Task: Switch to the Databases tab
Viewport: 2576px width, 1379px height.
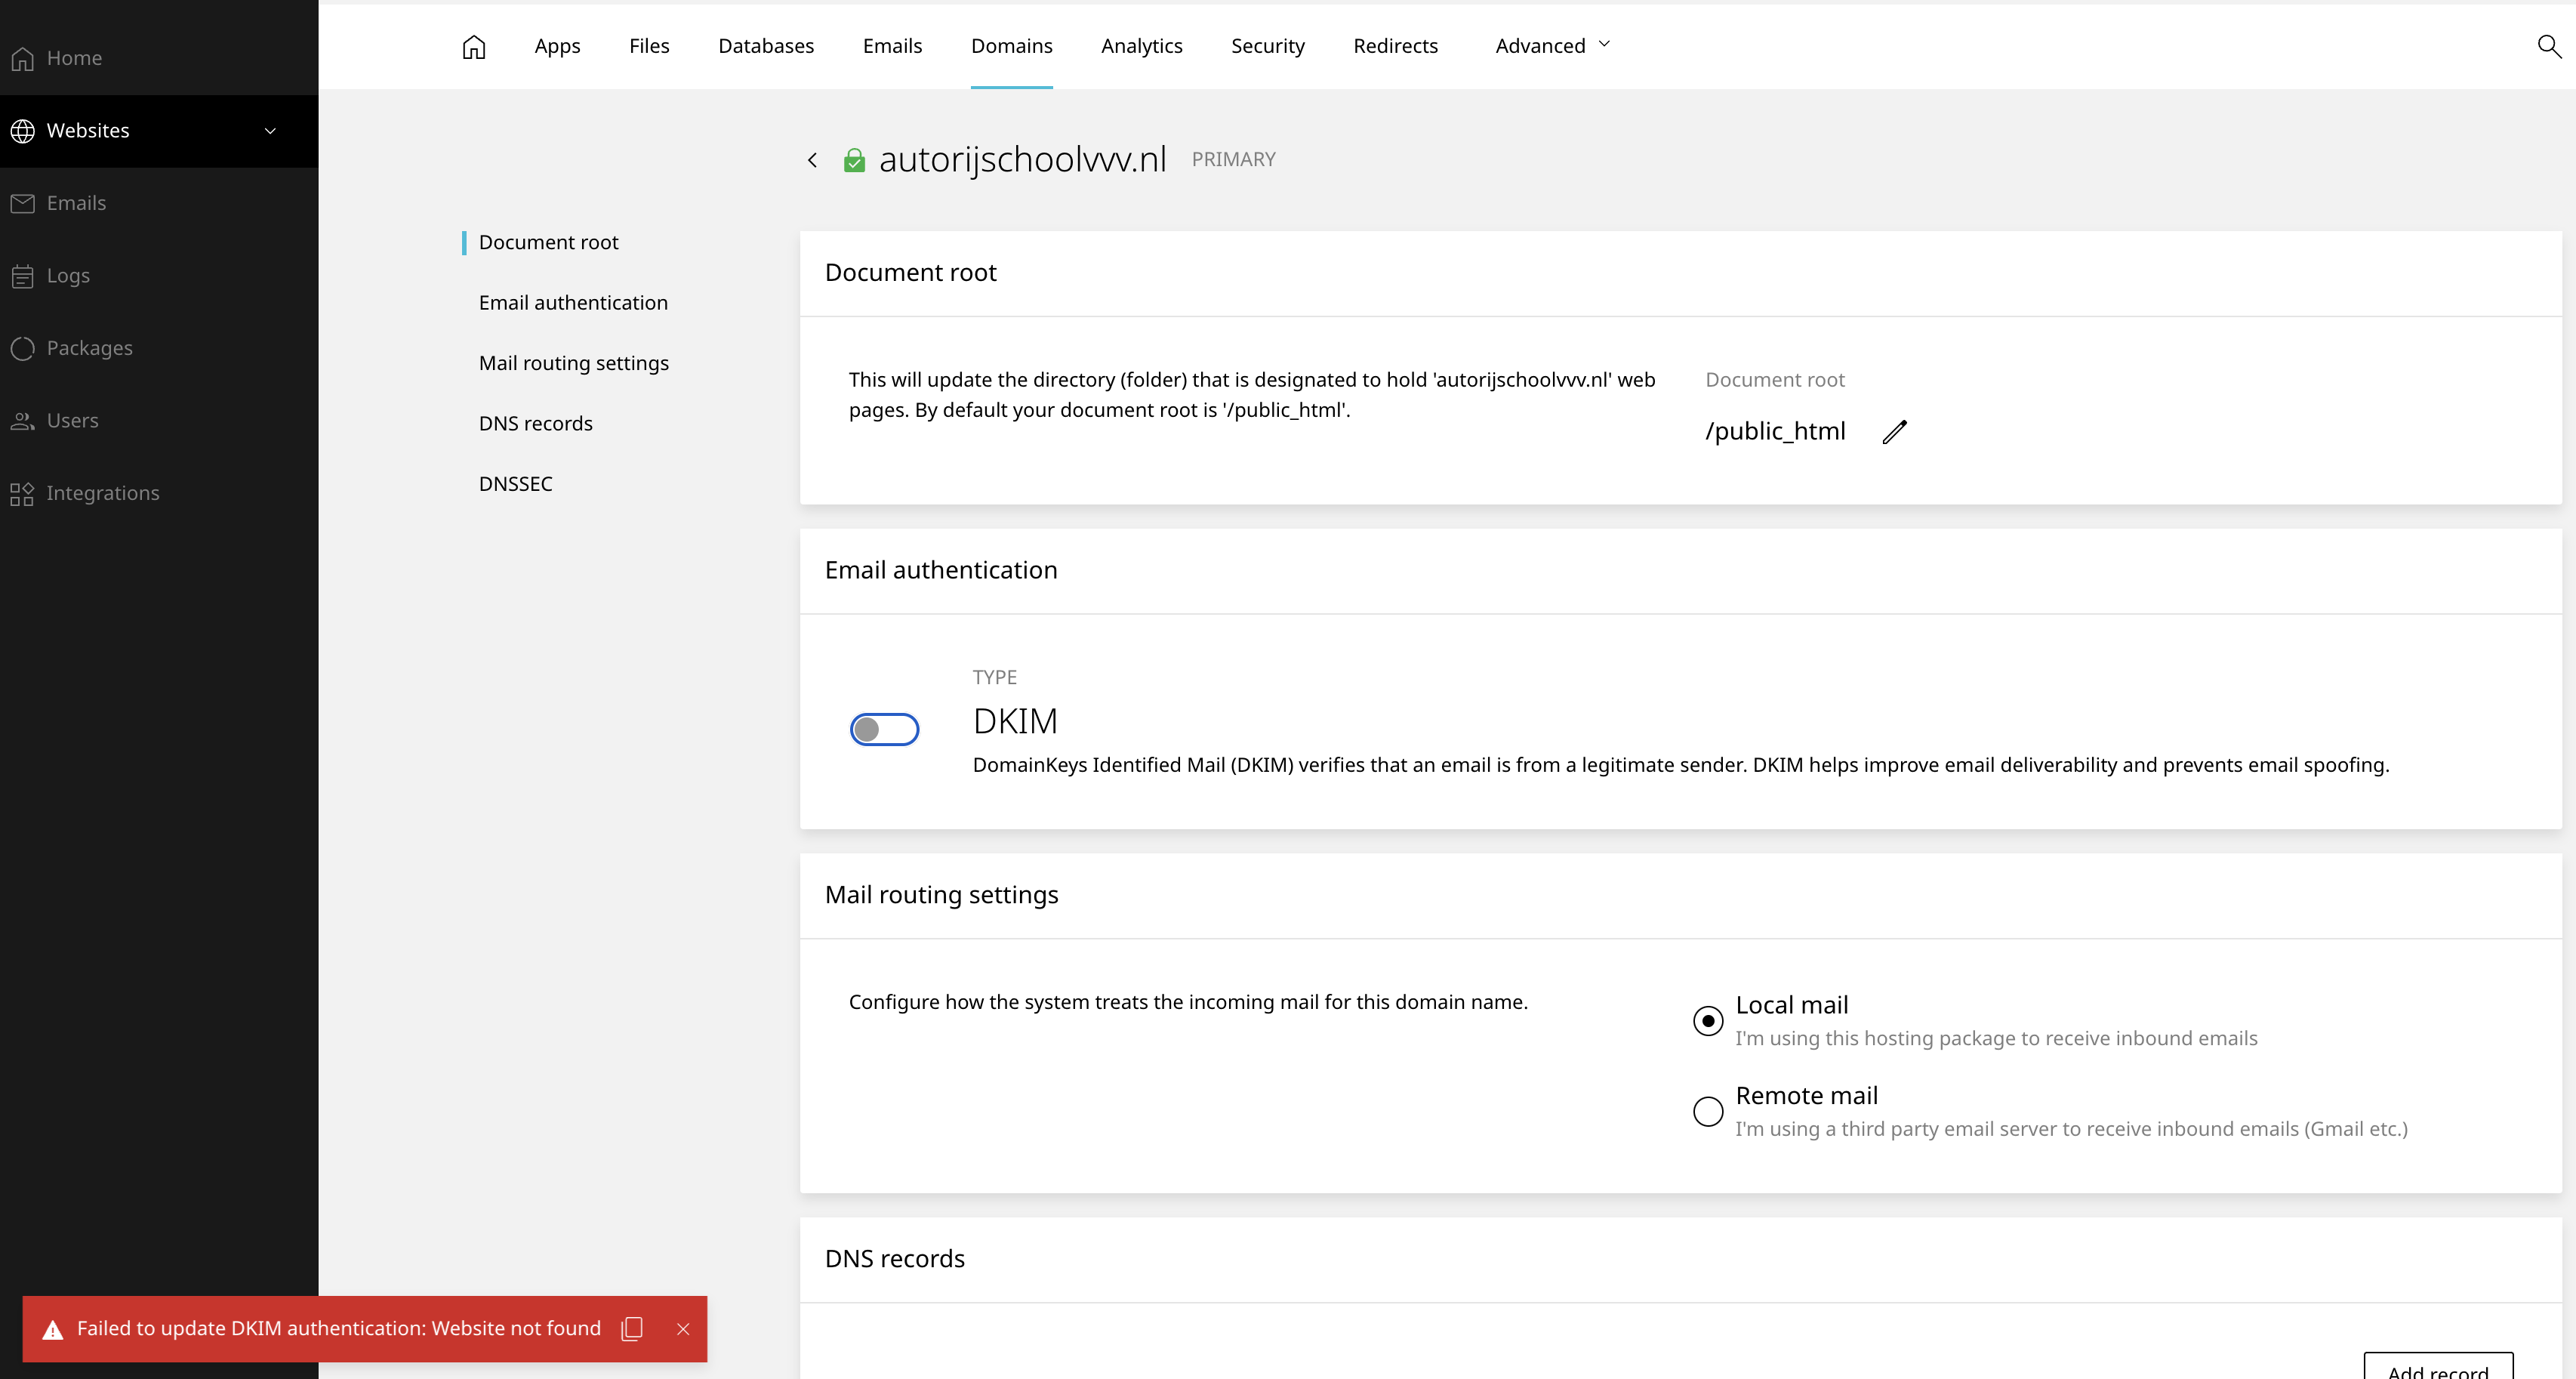Action: coord(766,46)
